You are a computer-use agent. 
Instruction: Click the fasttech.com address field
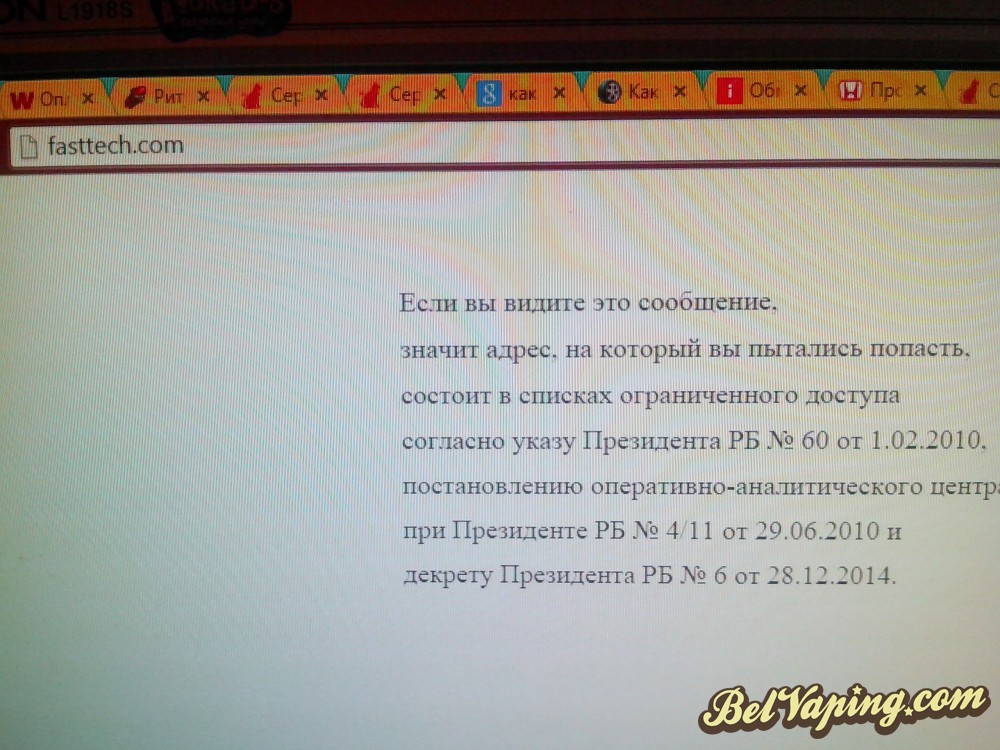504,146
